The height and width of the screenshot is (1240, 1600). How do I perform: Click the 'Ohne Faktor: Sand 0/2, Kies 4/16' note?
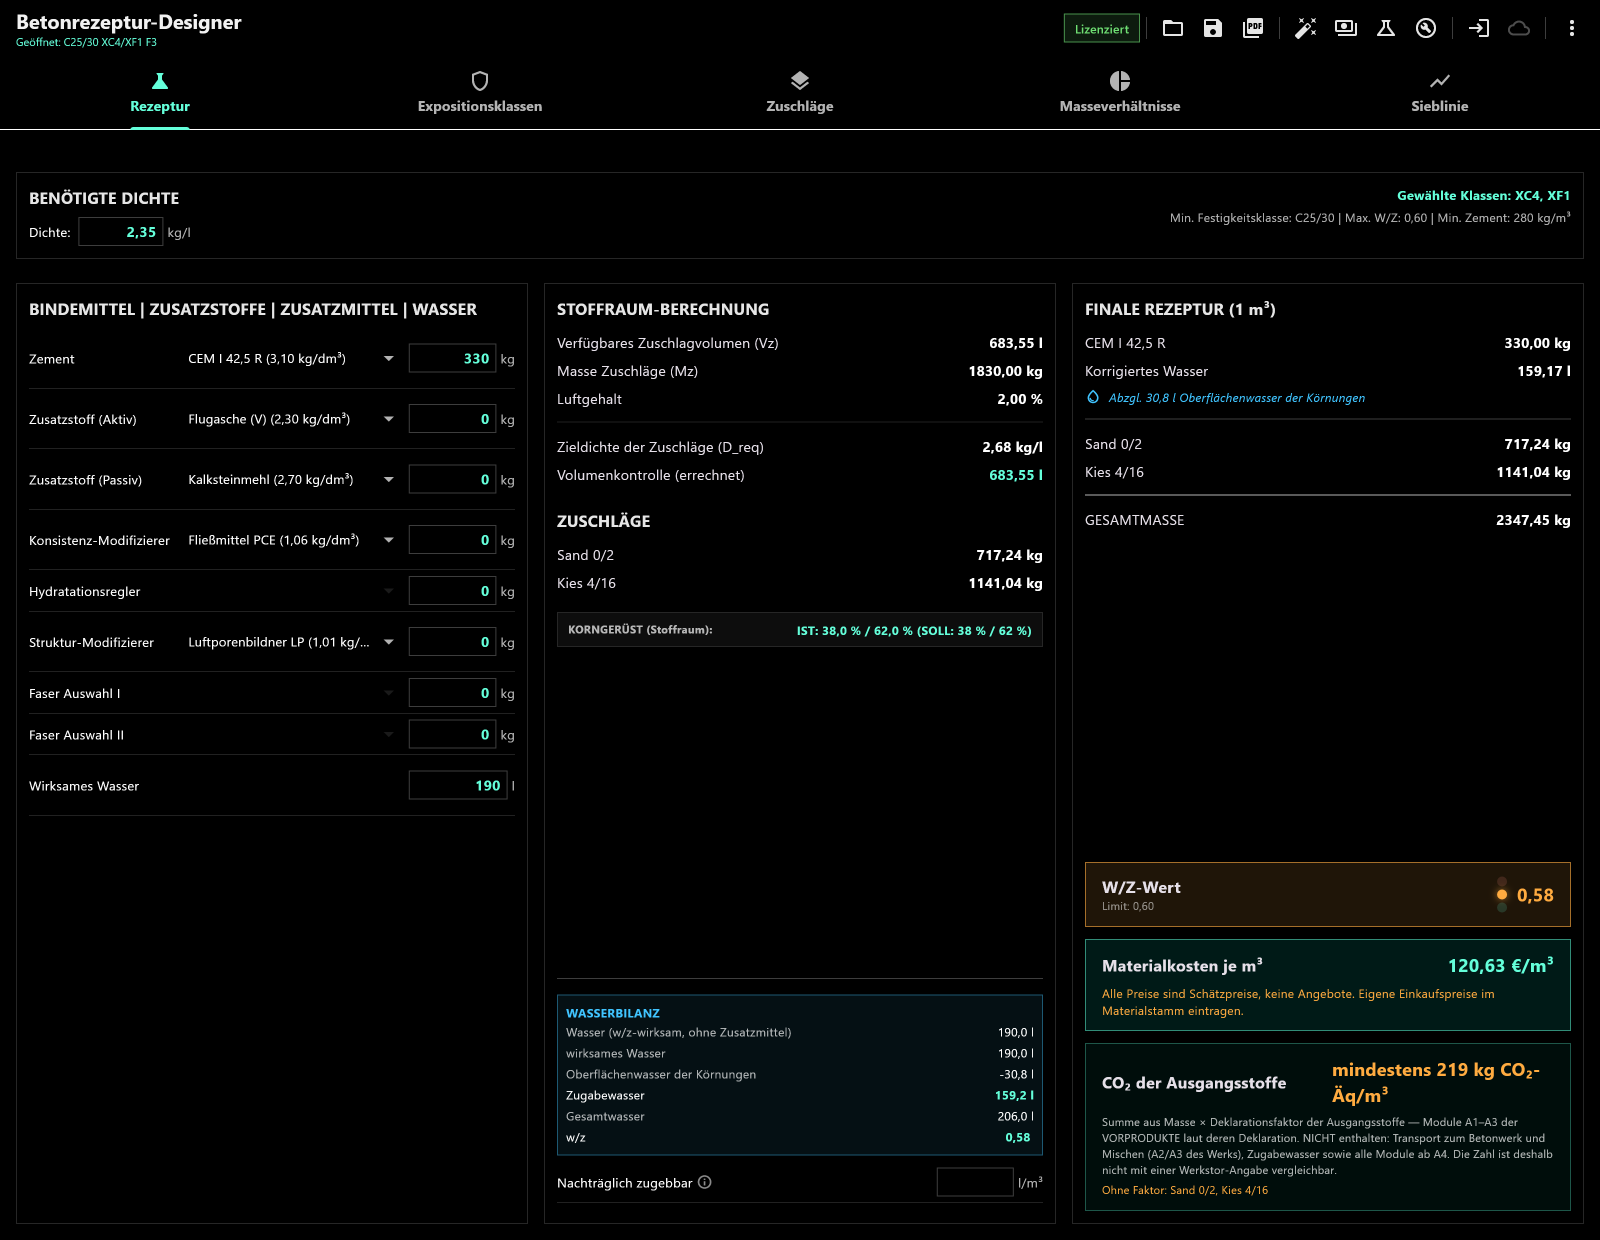pyautogui.click(x=1185, y=1190)
